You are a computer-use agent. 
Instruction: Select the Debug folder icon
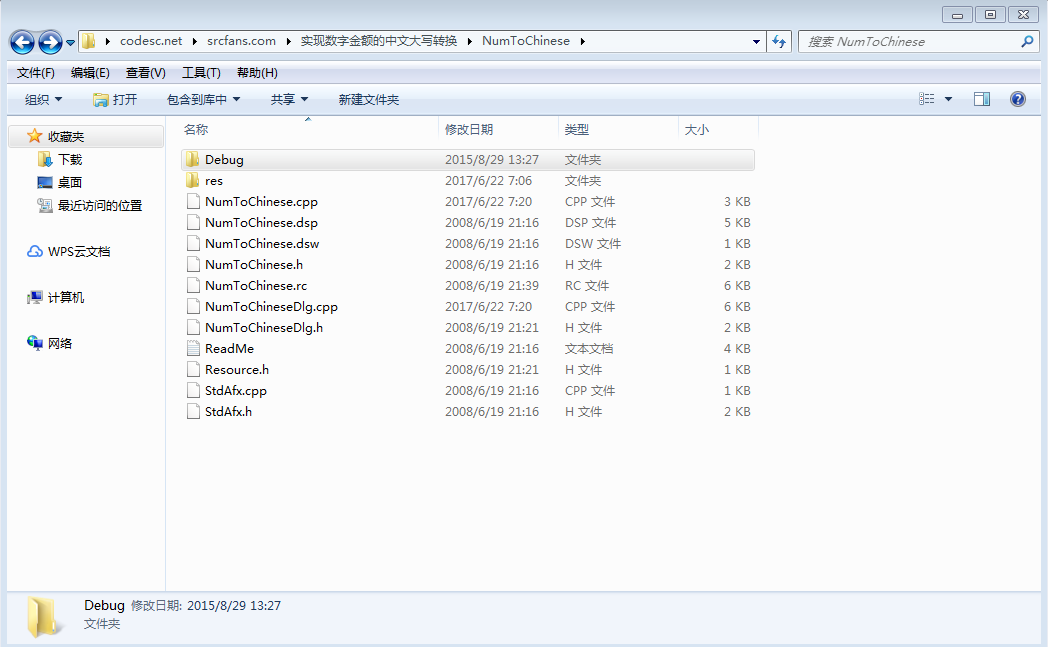pyautogui.click(x=193, y=159)
